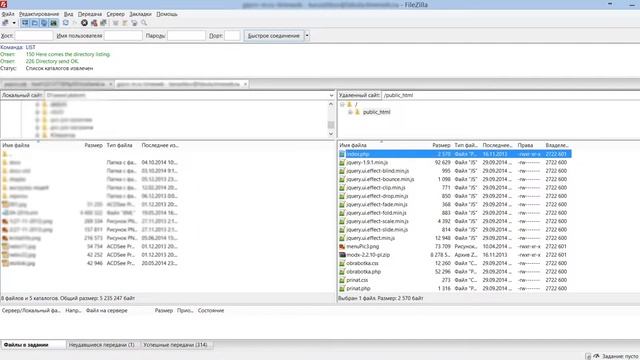This screenshot has width=640, height=360.
Task: Click the queue status icon beside Задание: пусто
Action: [596, 356]
